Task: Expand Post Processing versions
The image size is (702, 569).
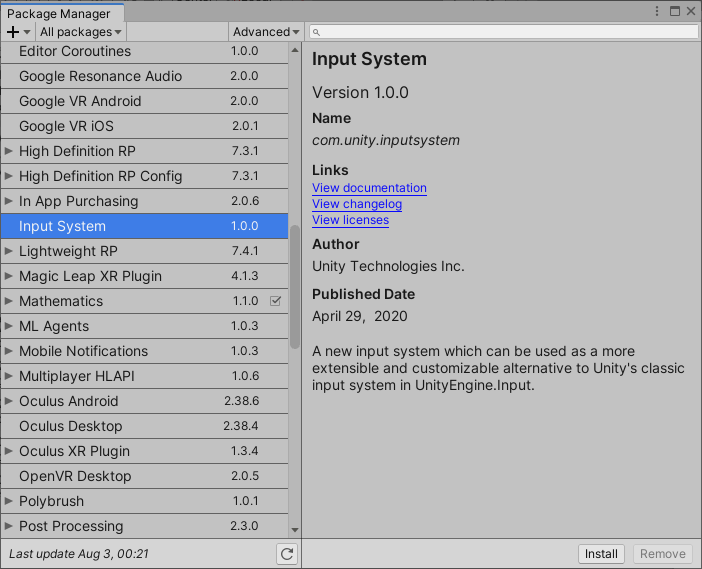Action: [x=9, y=526]
